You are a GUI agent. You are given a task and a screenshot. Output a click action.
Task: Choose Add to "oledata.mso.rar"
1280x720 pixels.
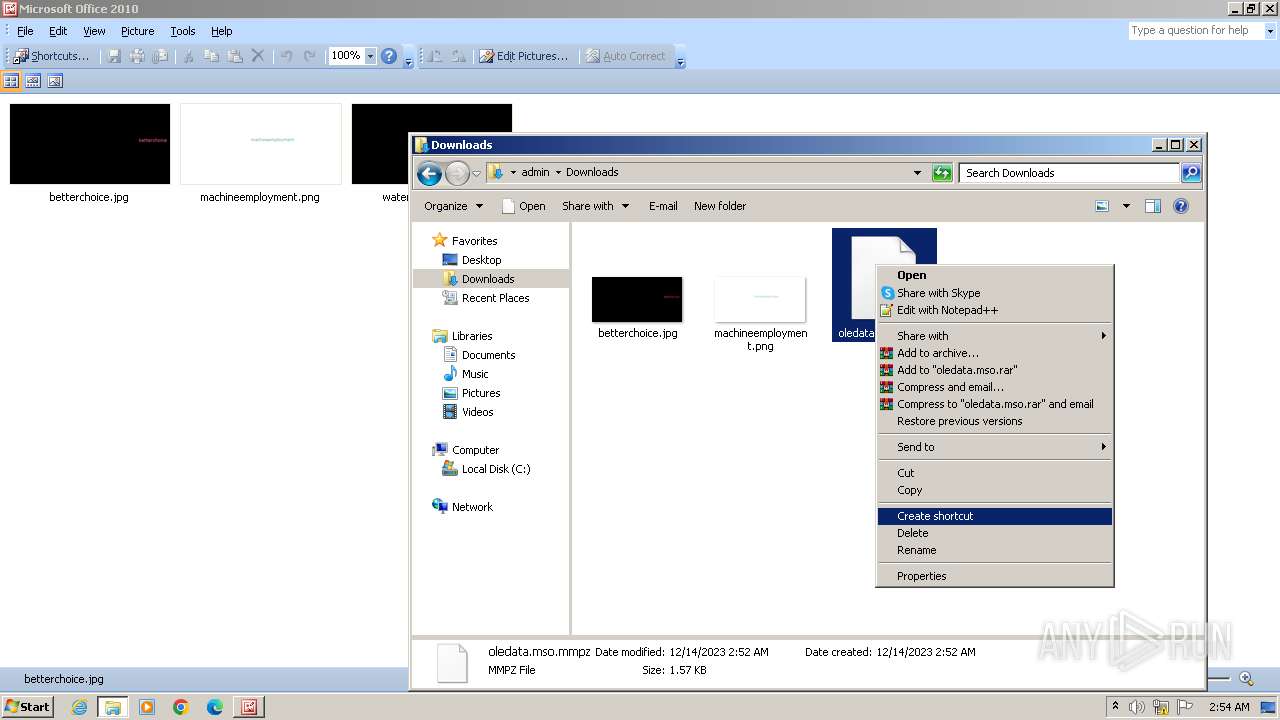click(995, 370)
